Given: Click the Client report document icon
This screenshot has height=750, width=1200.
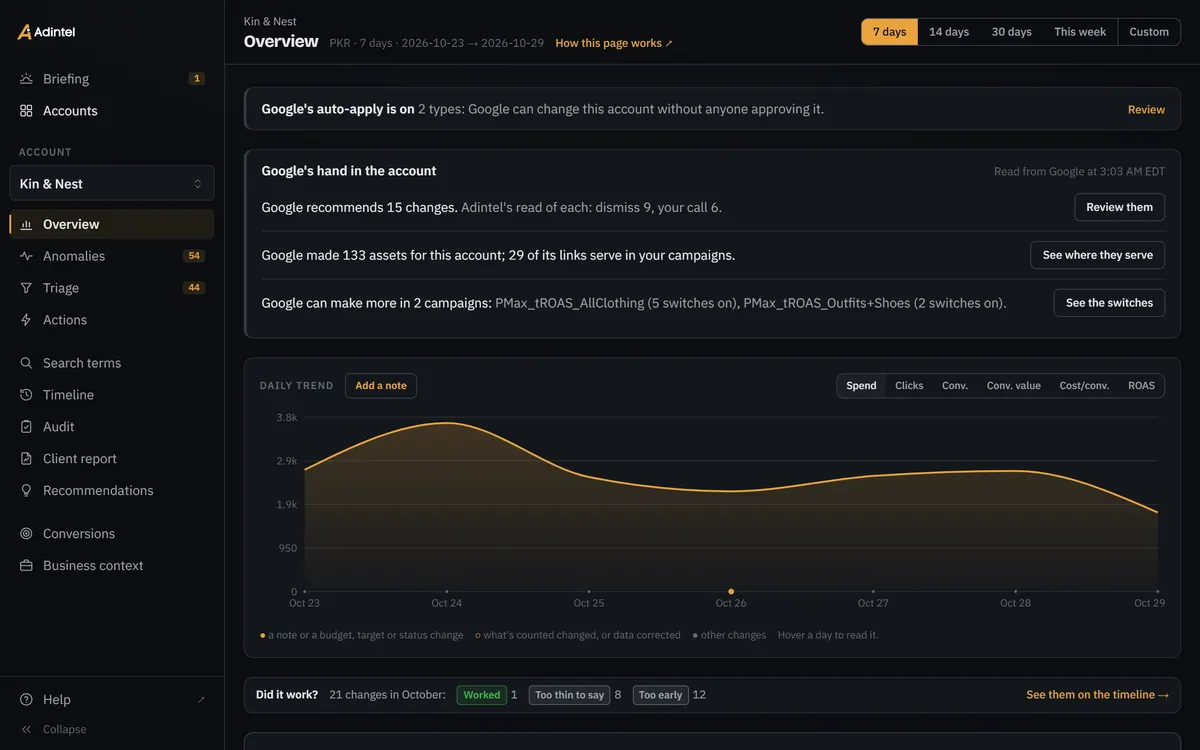Looking at the screenshot, I should pos(26,459).
